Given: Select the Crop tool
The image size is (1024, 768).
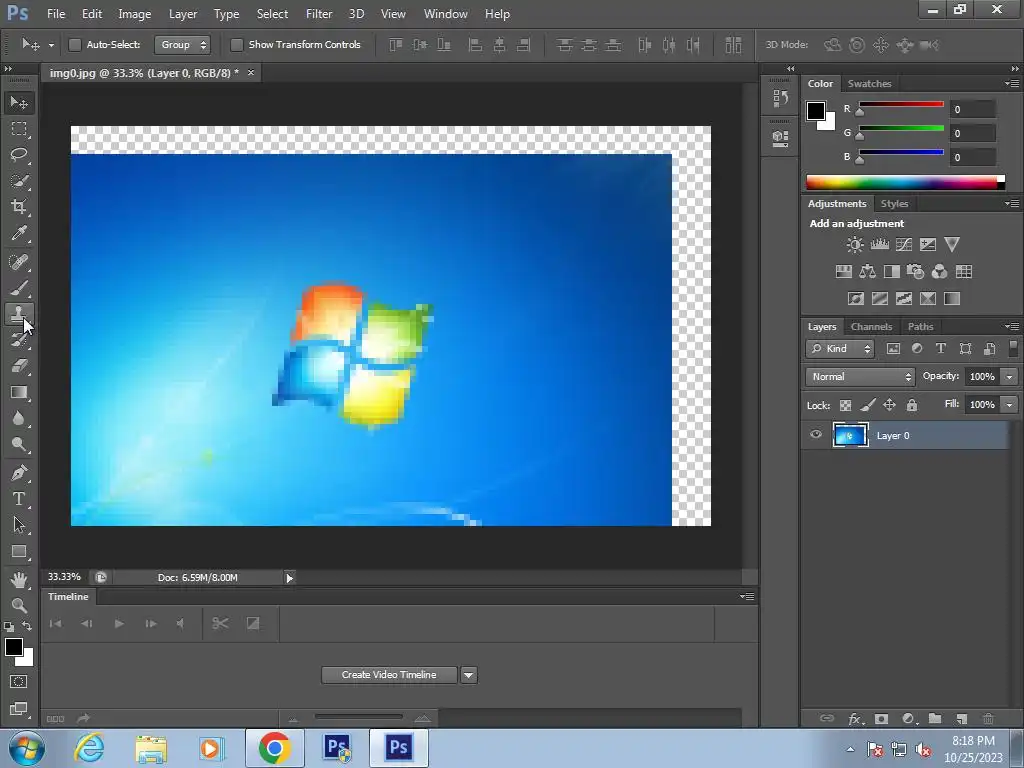Looking at the screenshot, I should click(x=19, y=207).
